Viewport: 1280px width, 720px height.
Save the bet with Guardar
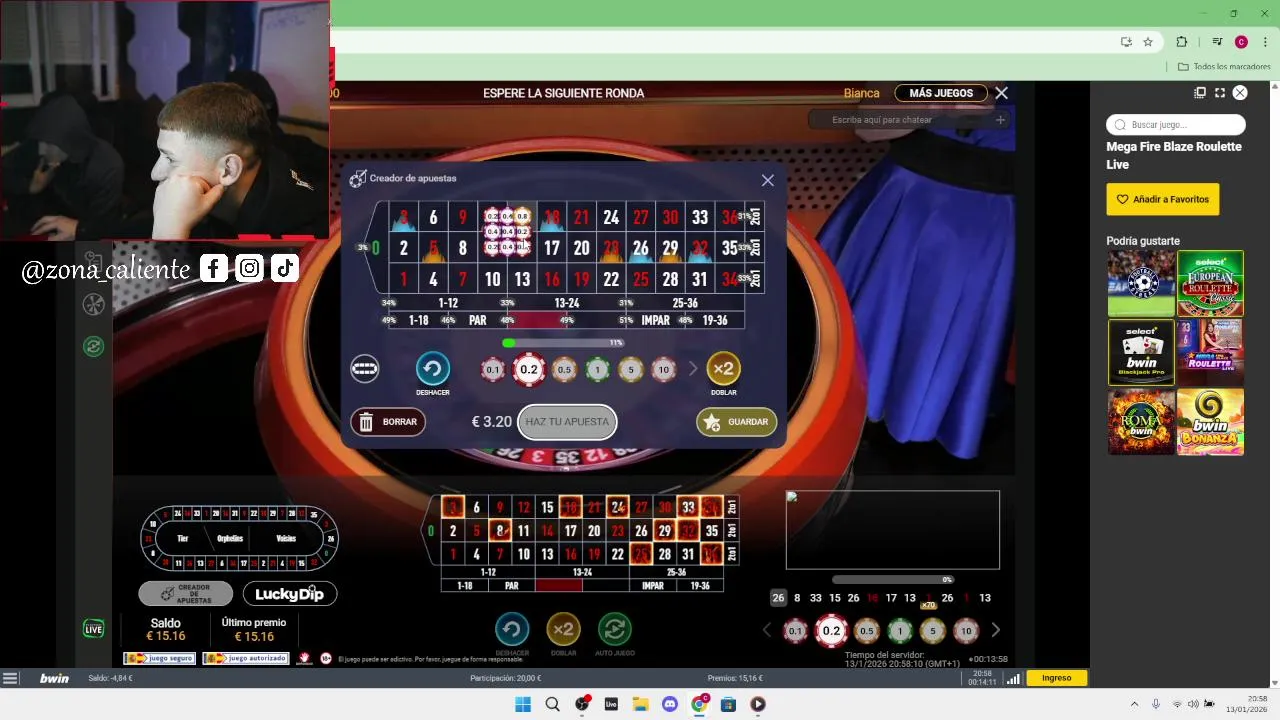pyautogui.click(x=736, y=422)
